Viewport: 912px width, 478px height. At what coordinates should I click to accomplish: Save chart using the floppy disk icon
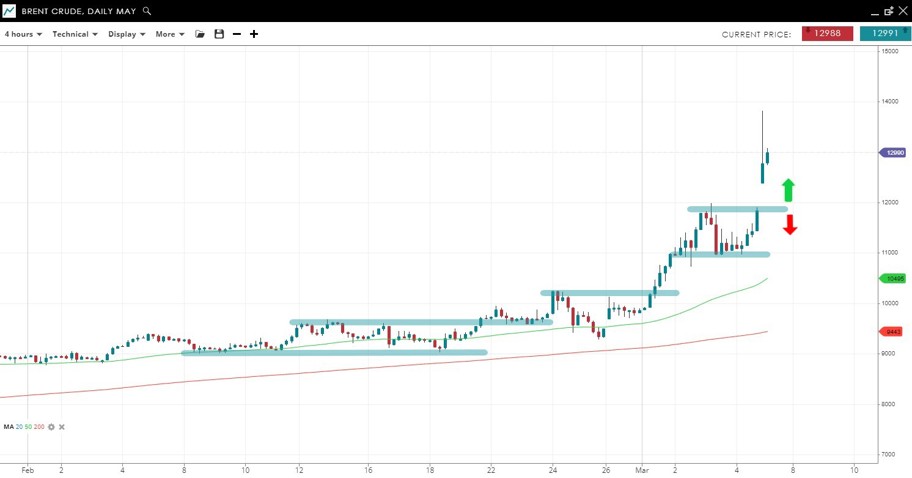[219, 34]
